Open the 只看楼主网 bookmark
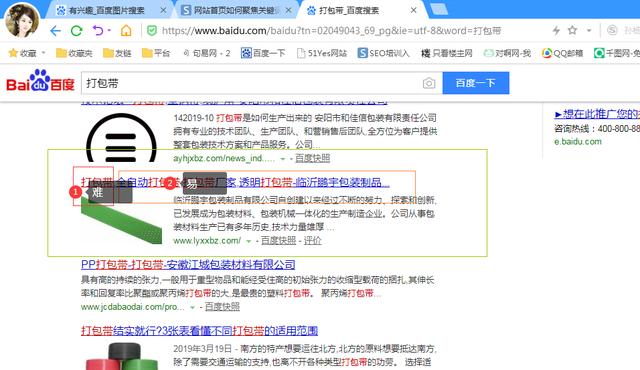 click(447, 53)
